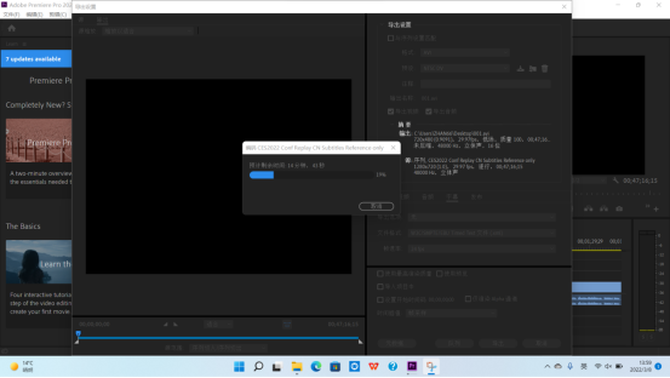The height and width of the screenshot is (378, 670).
Task: Click the blue playhead on preview timeline
Action: pyautogui.click(x=78, y=334)
